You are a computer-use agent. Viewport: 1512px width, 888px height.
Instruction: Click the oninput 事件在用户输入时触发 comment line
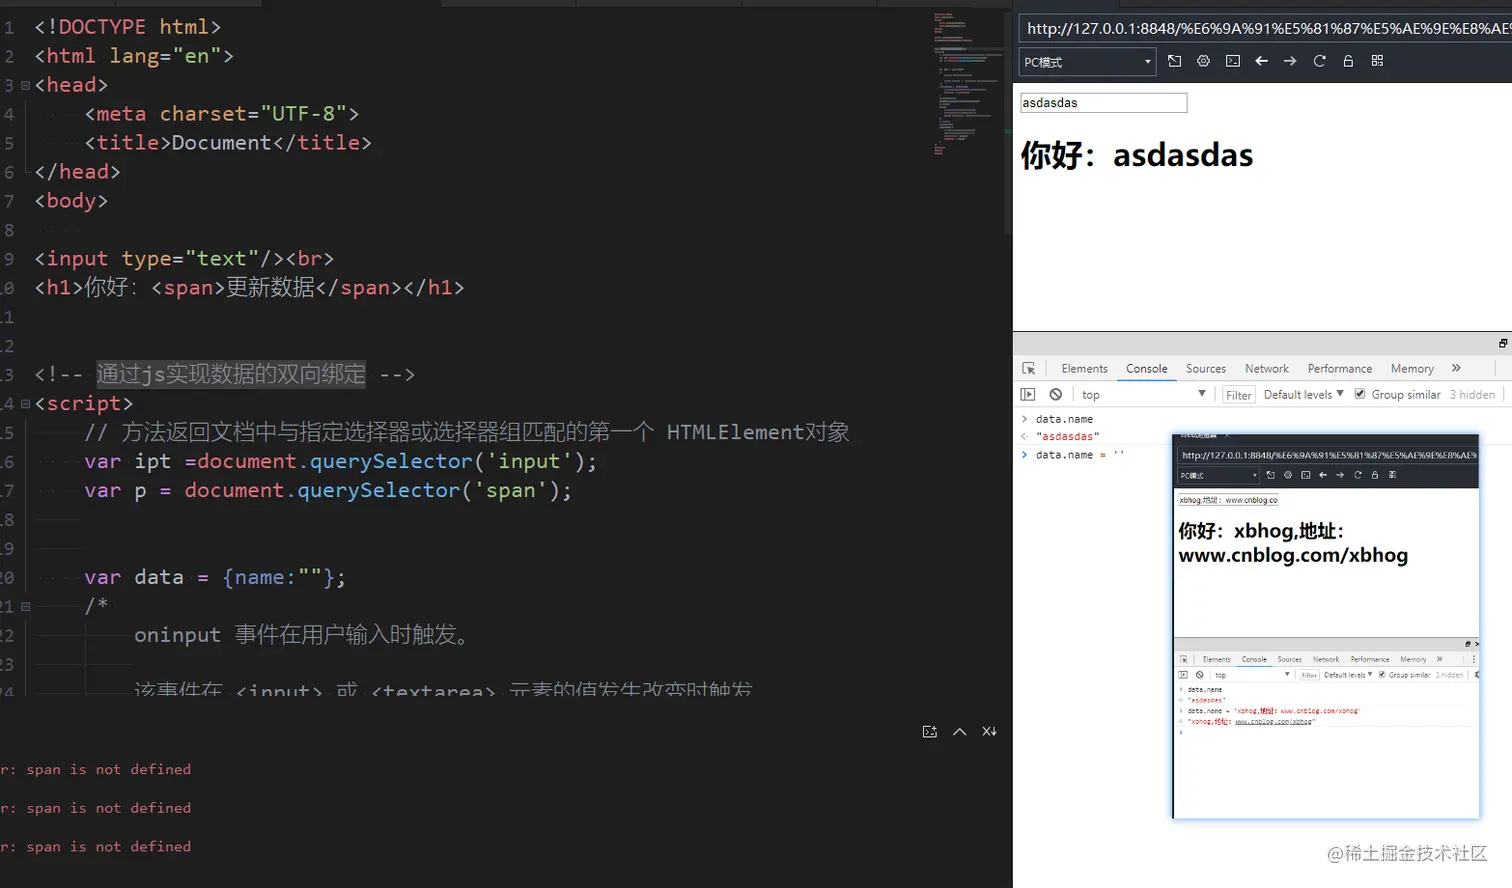pyautogui.click(x=303, y=635)
